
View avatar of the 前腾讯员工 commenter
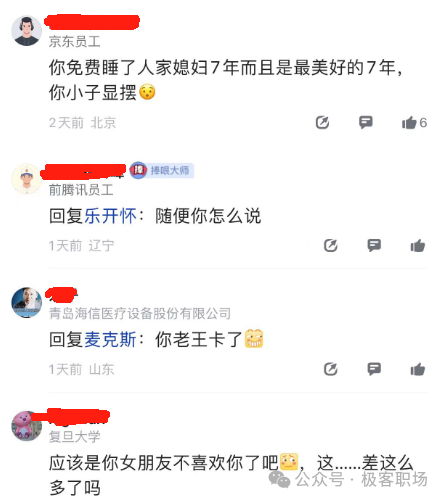(27, 179)
